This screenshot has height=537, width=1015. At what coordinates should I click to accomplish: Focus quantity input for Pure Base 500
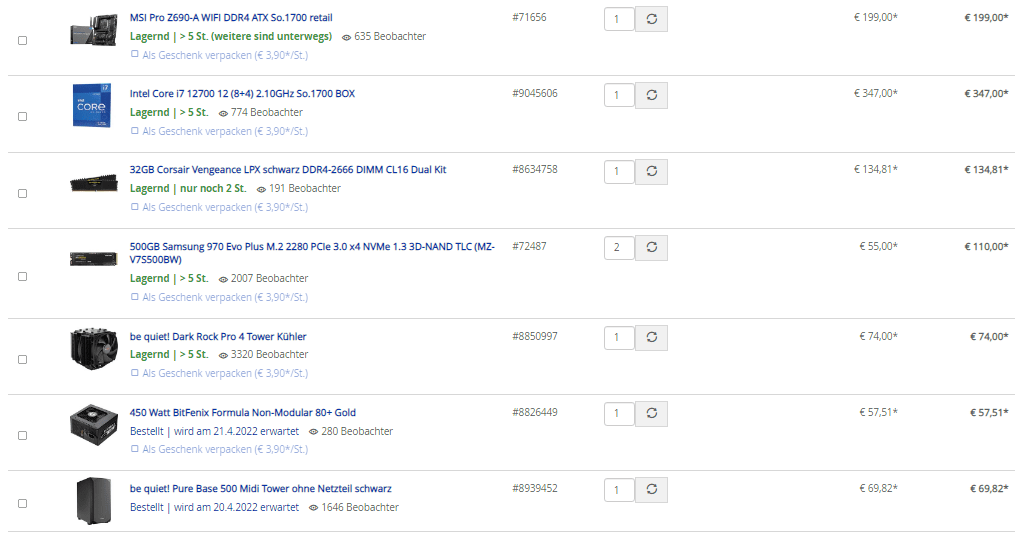click(x=619, y=489)
